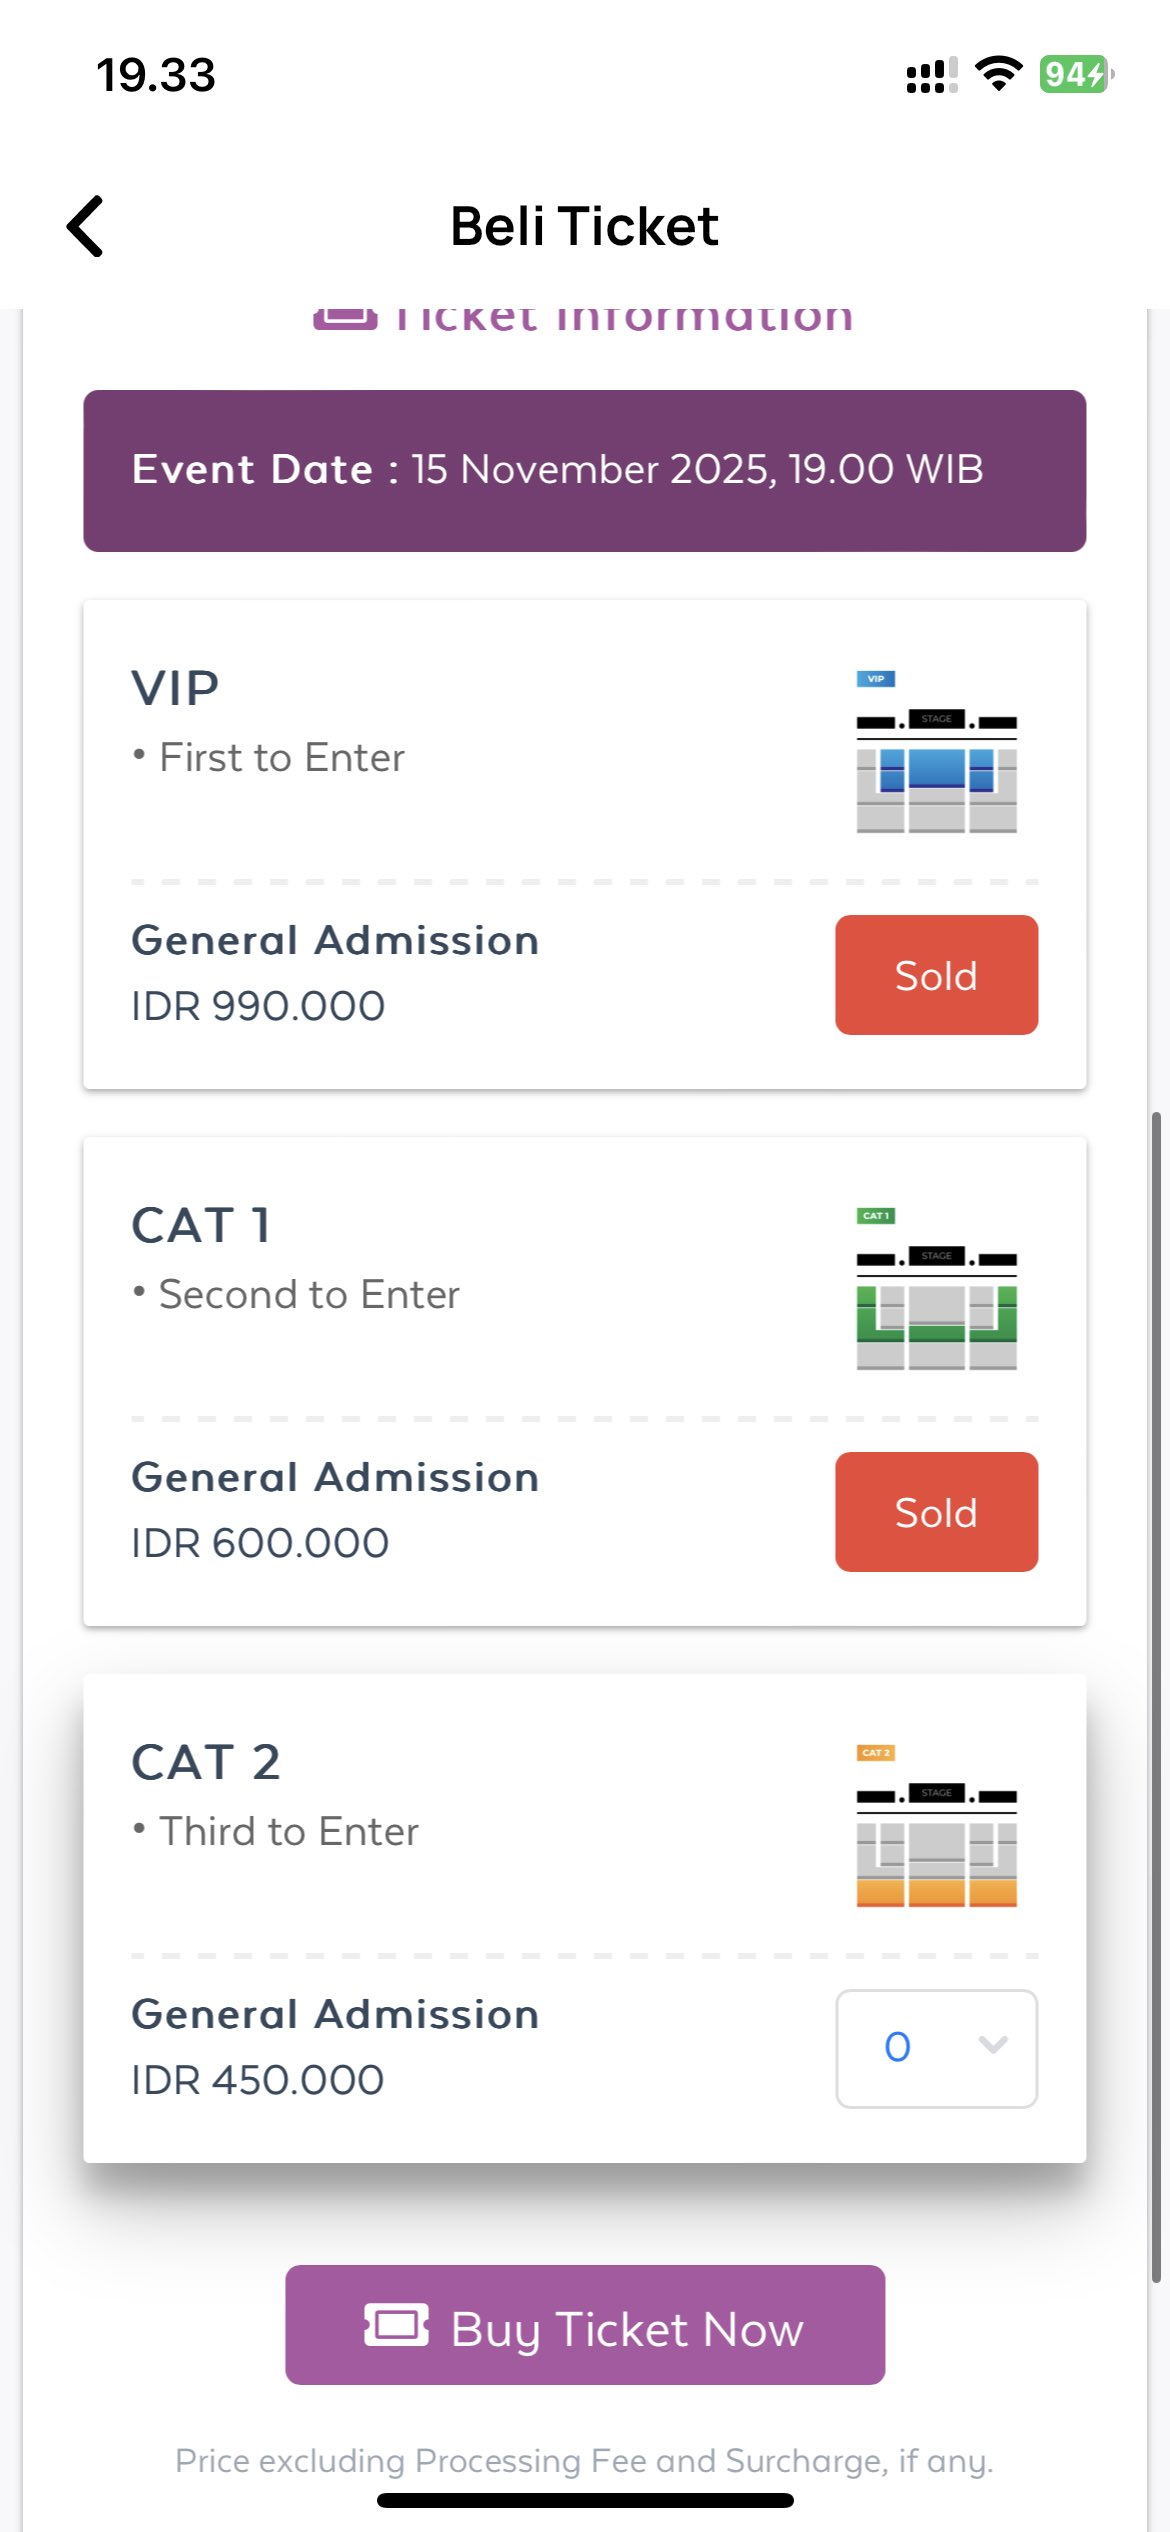
Task: Tap the Ticket Information header icon
Action: [345, 318]
